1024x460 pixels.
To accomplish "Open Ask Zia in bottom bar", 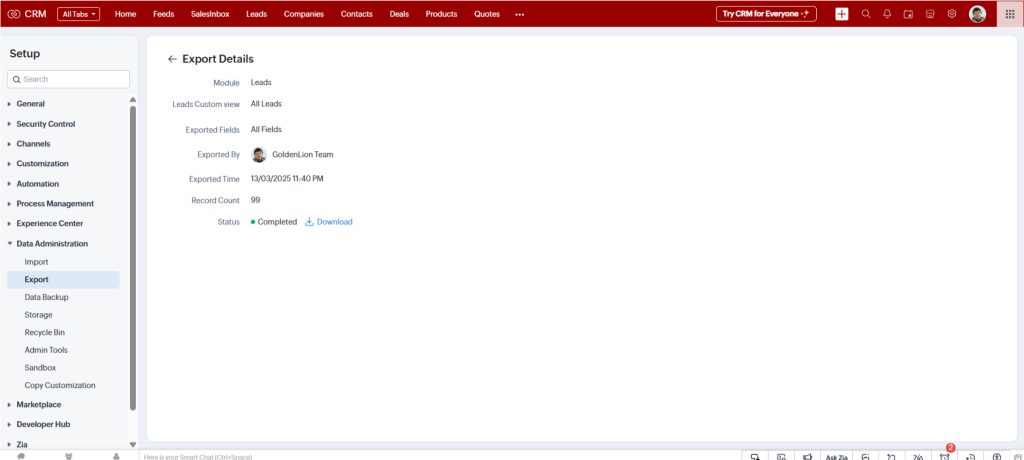I will point(837,457).
